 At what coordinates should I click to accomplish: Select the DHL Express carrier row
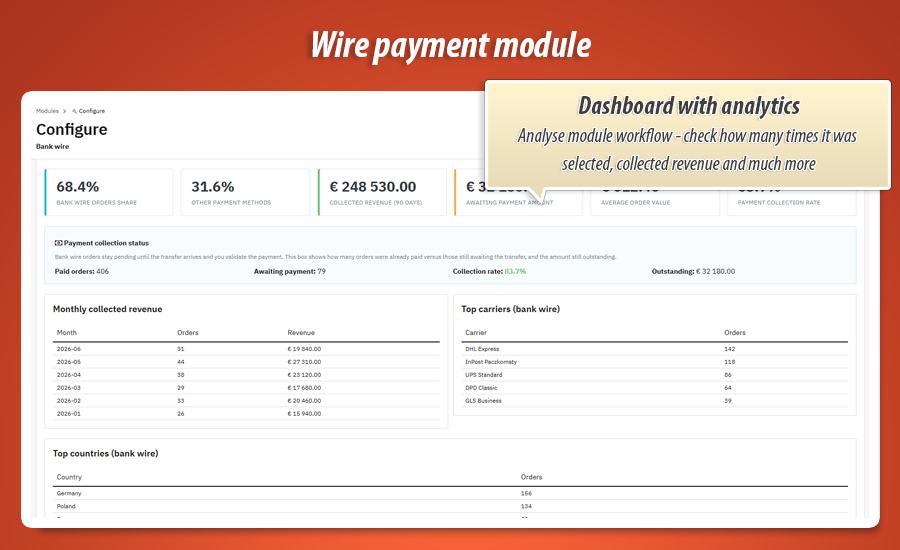coord(654,349)
